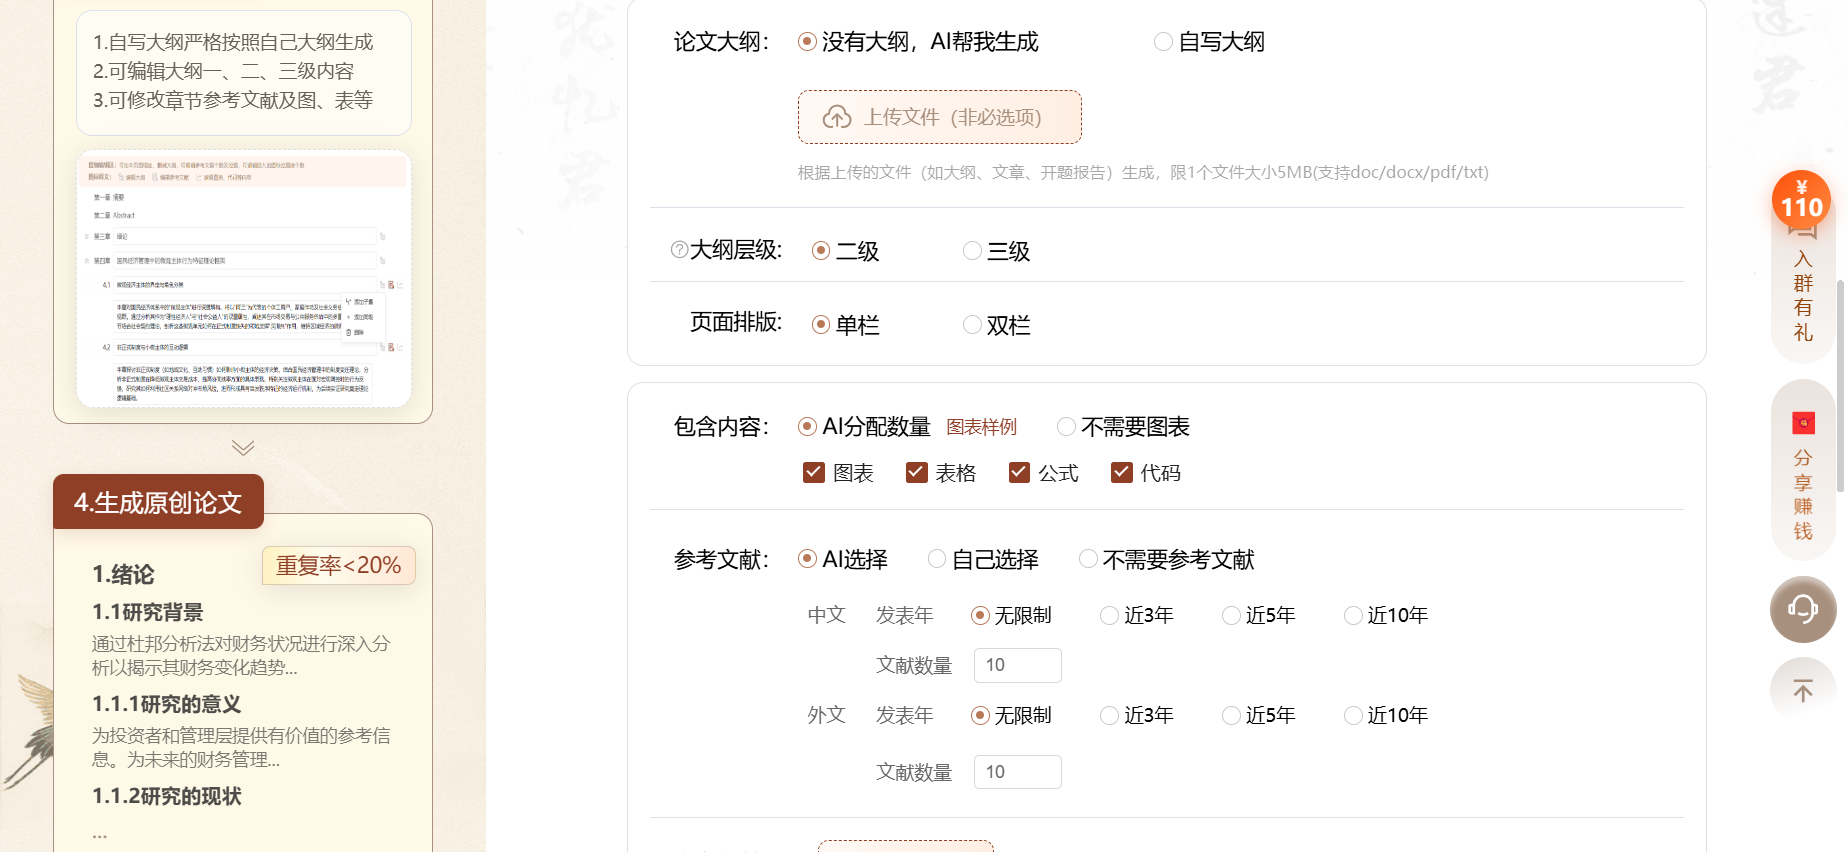This screenshot has width=1848, height=852.
Task: Select 近5年 for 外文 publication year
Action: coord(1259,715)
